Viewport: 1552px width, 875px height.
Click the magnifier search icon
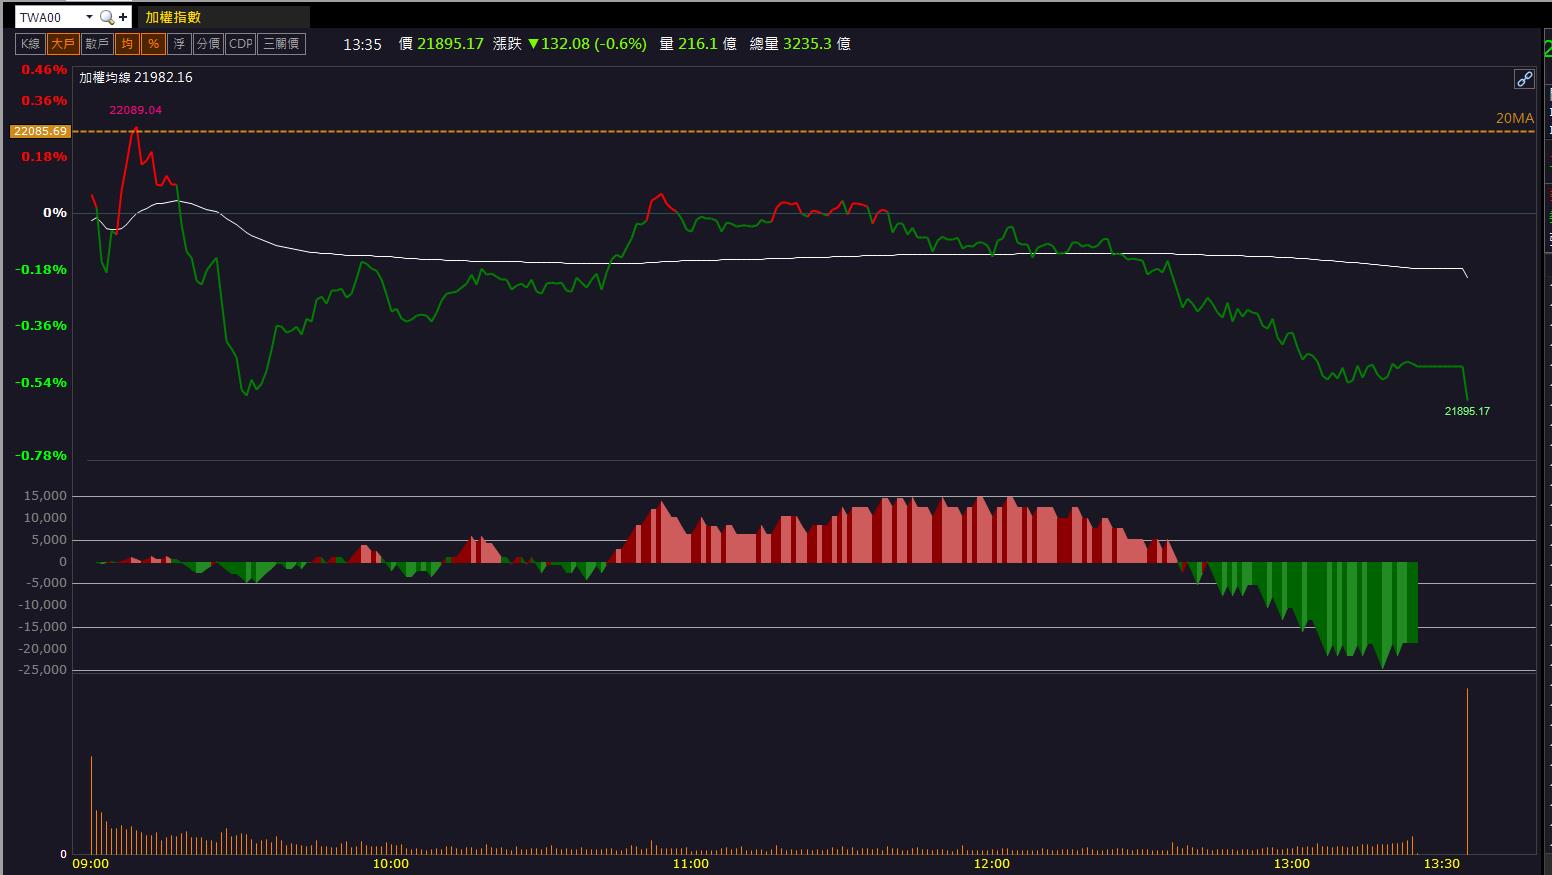pyautogui.click(x=106, y=17)
